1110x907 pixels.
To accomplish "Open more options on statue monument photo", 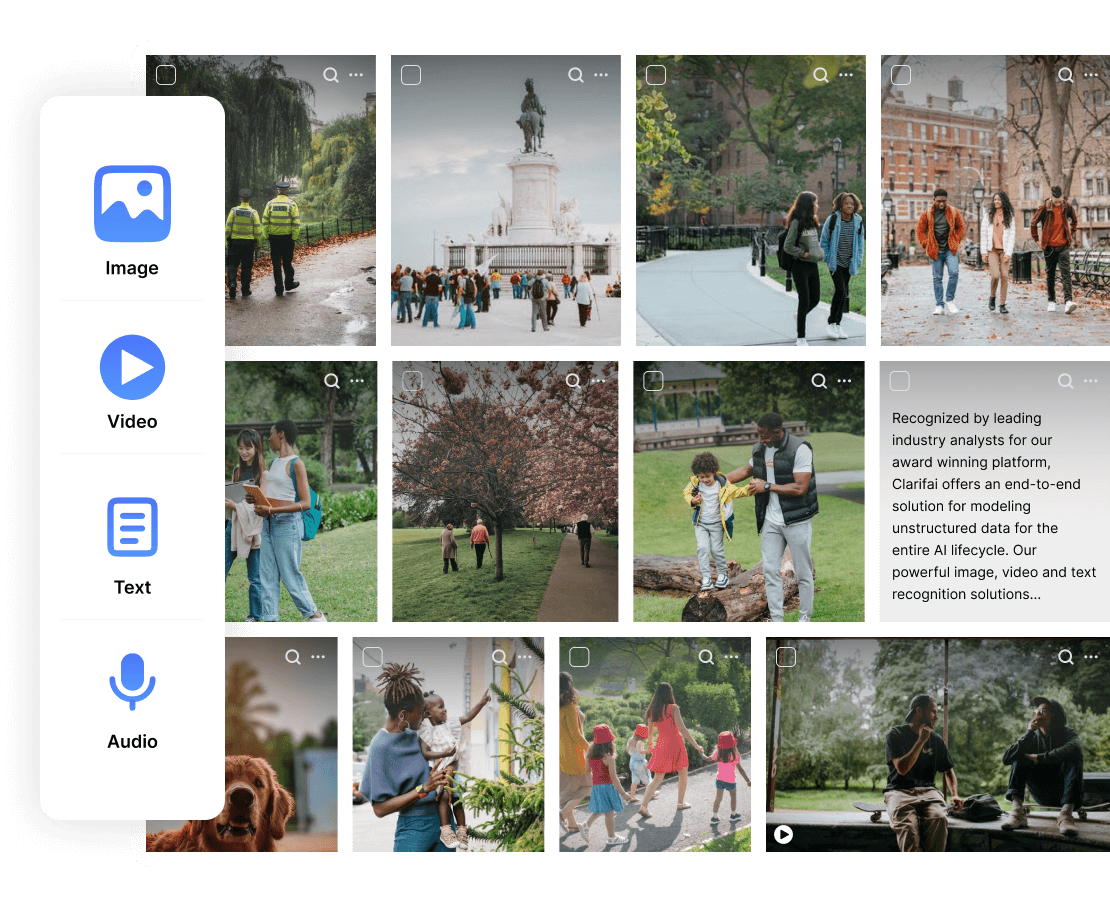I will coord(601,75).
